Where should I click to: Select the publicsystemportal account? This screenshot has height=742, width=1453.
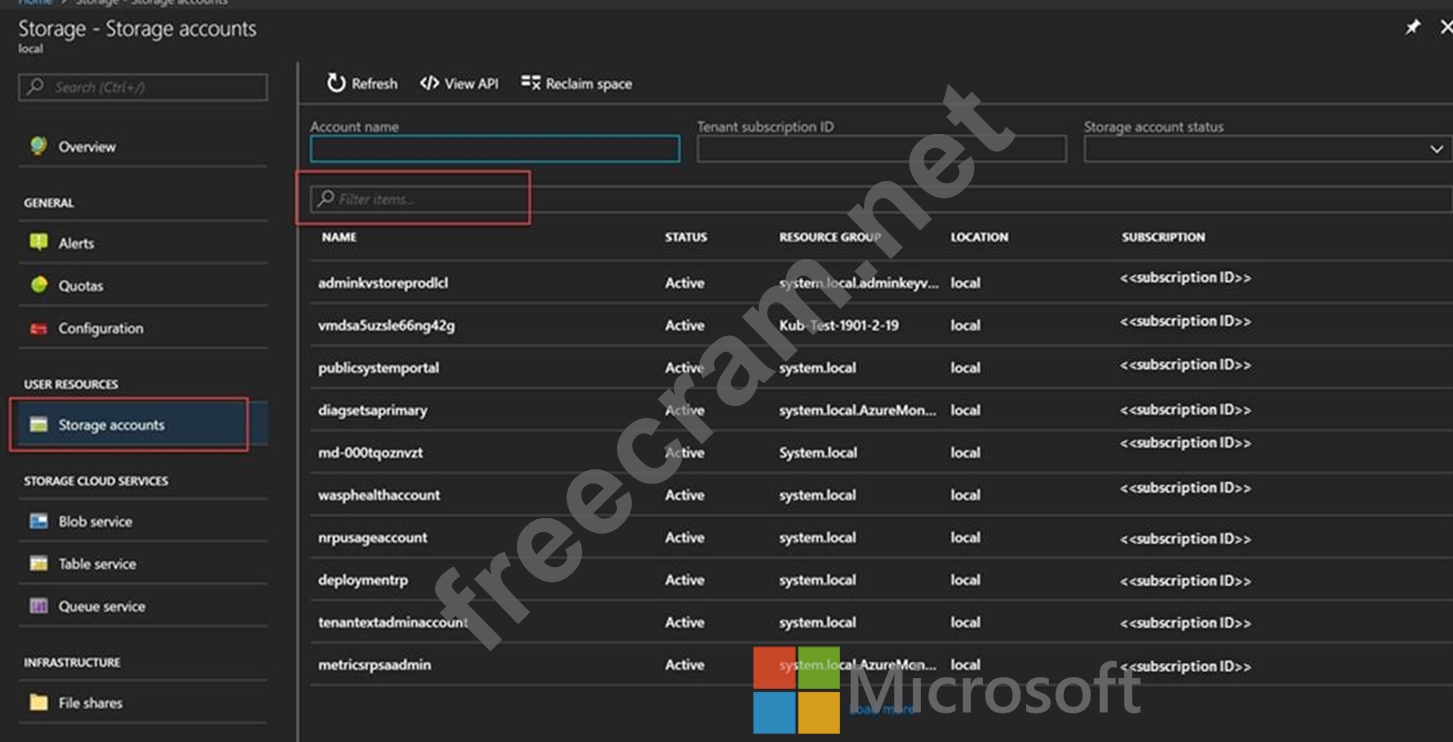(880, 368)
